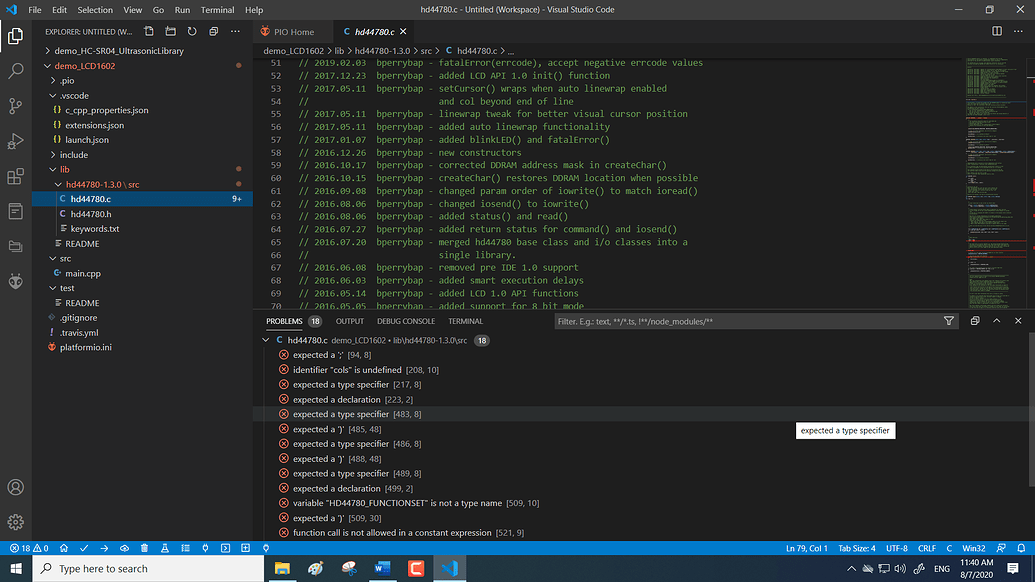Open notifications bell in status bar
The image size is (1035, 582).
coord(1021,548)
